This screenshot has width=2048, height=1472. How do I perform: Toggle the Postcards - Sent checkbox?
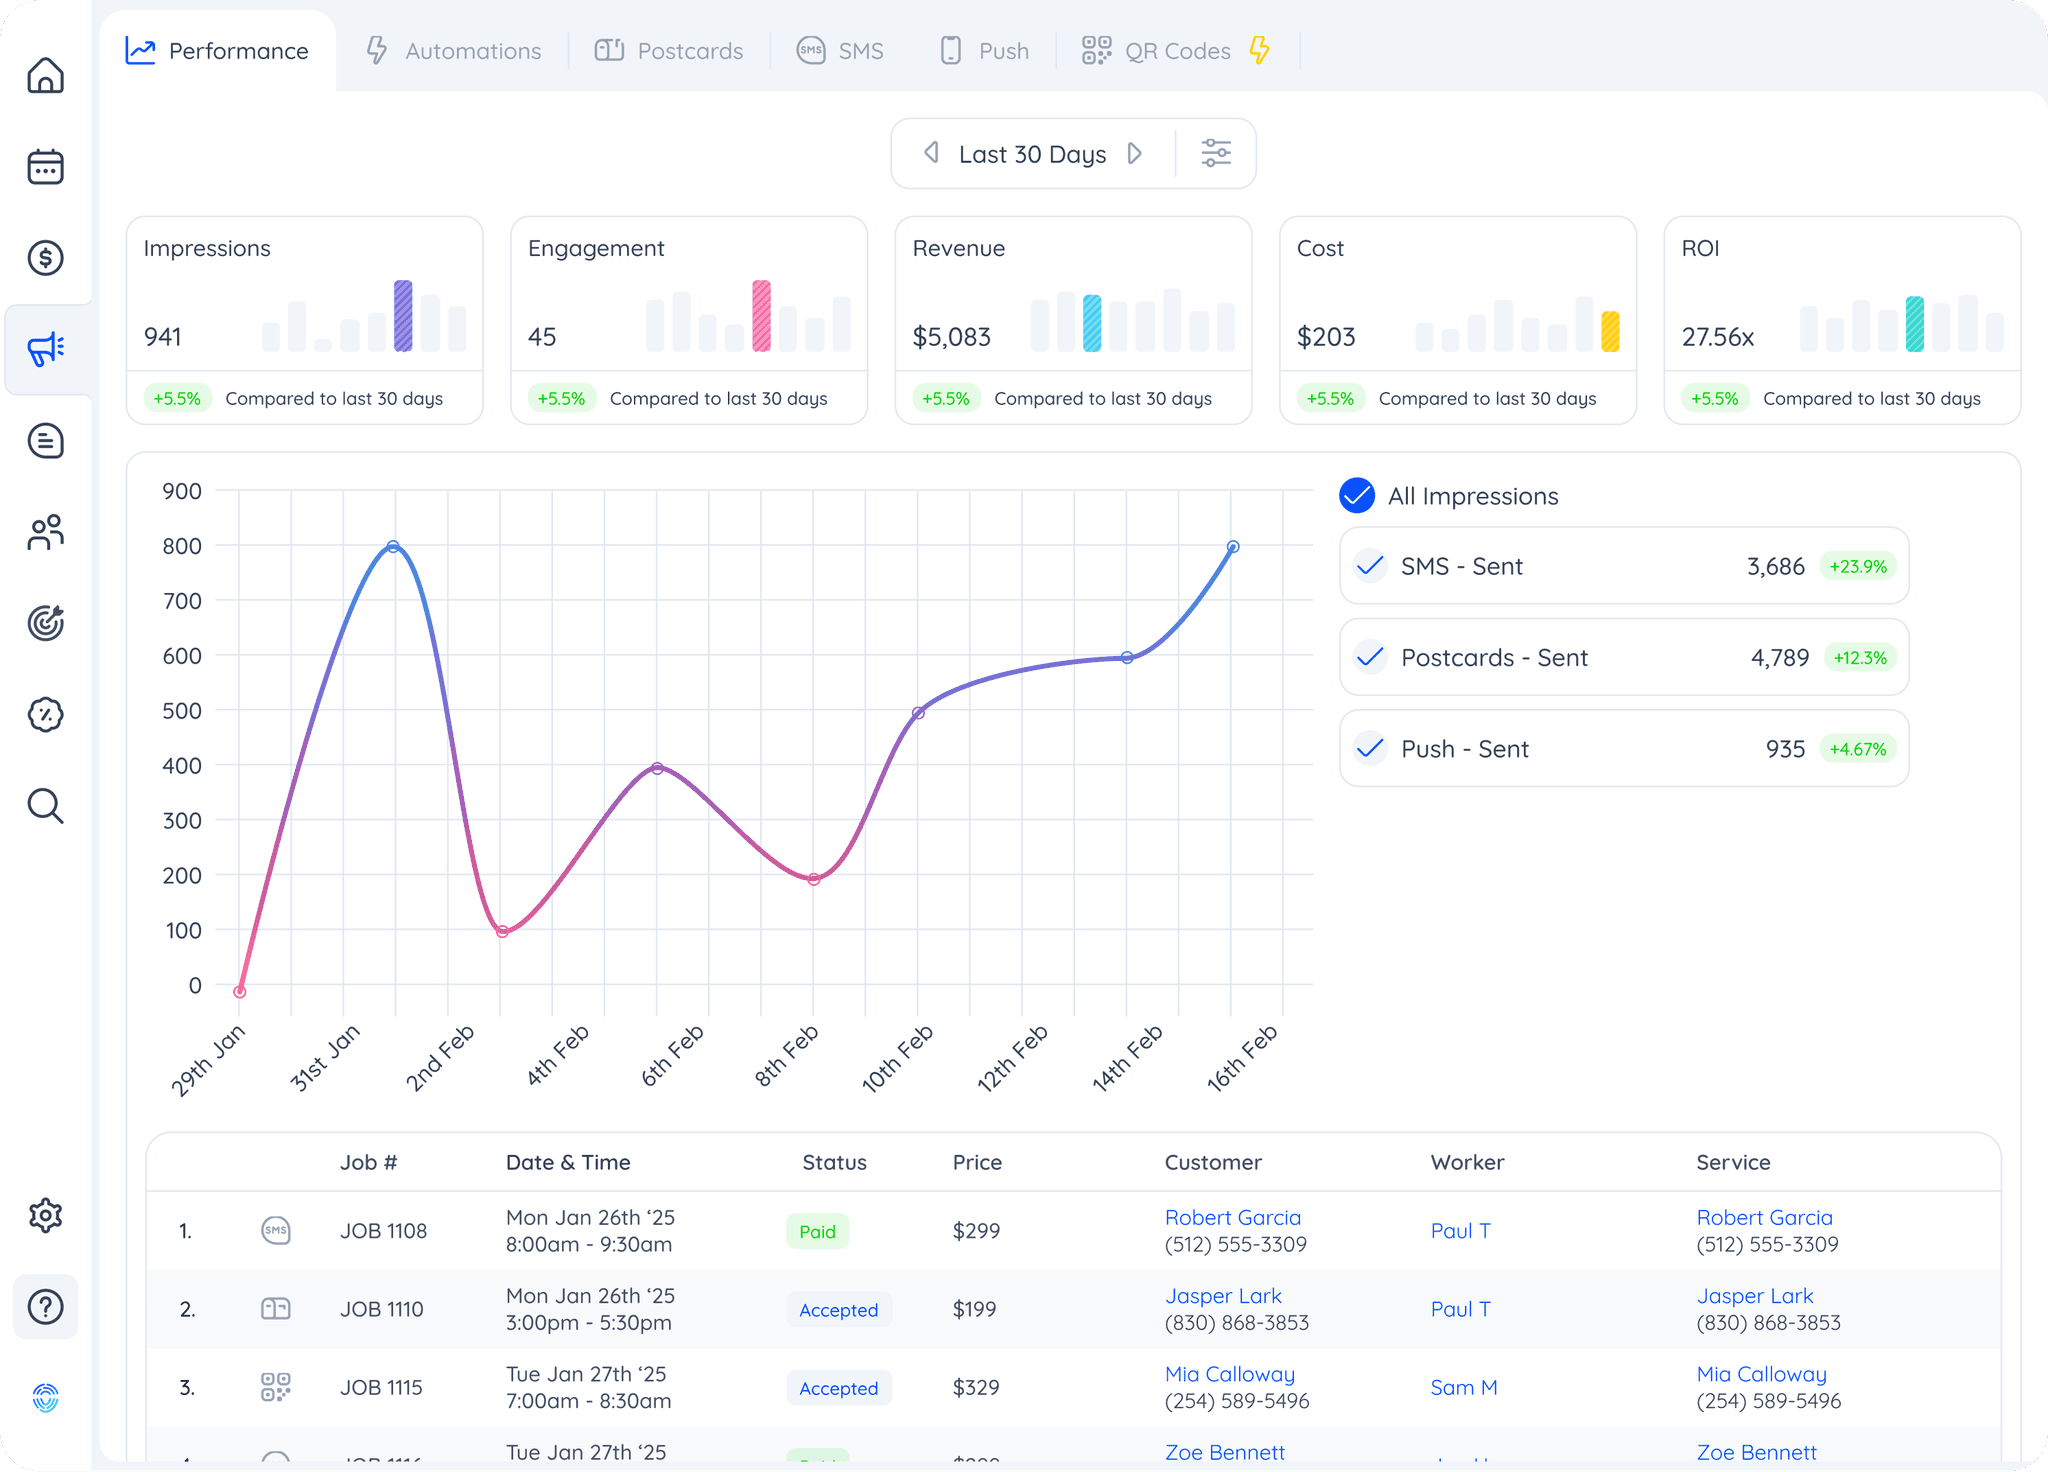(1370, 657)
